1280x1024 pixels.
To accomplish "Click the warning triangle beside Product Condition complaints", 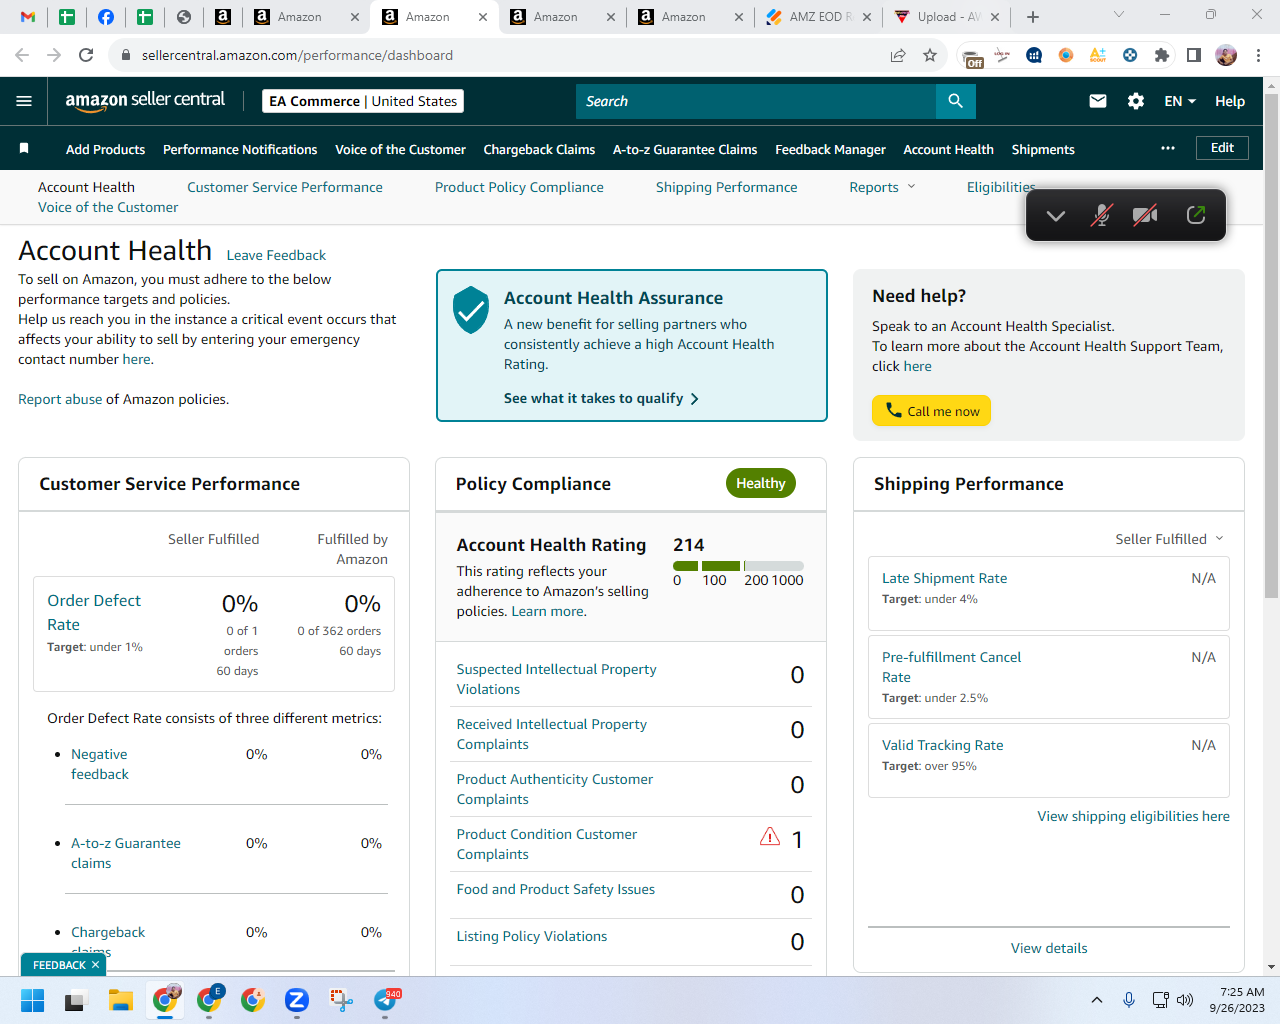I will pyautogui.click(x=770, y=836).
